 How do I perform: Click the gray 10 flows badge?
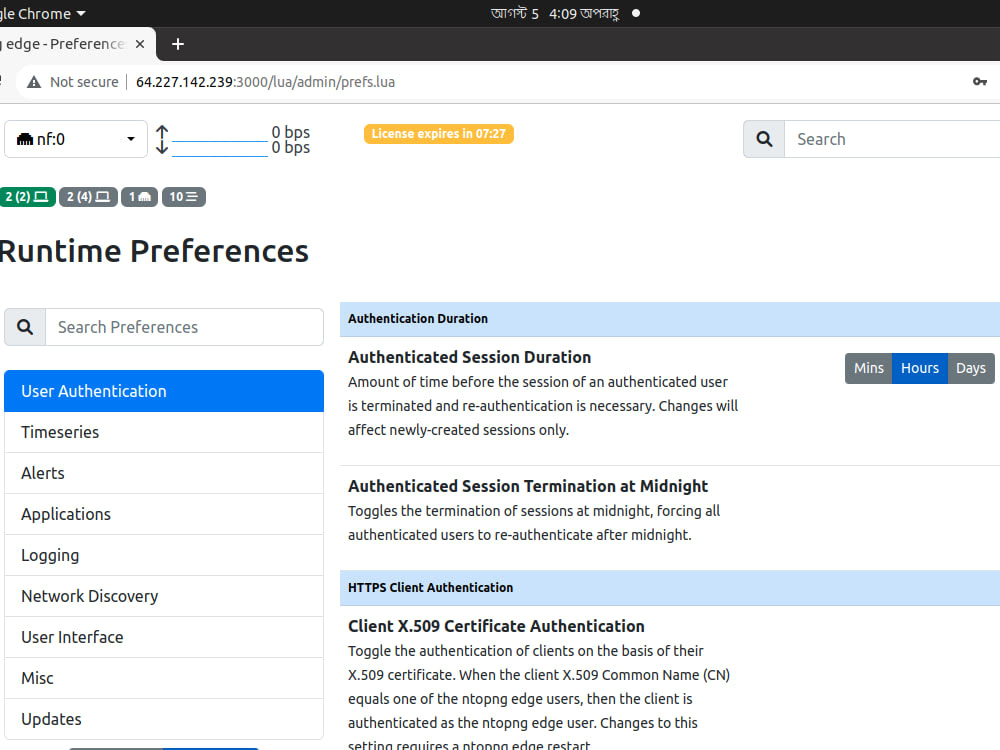184,196
